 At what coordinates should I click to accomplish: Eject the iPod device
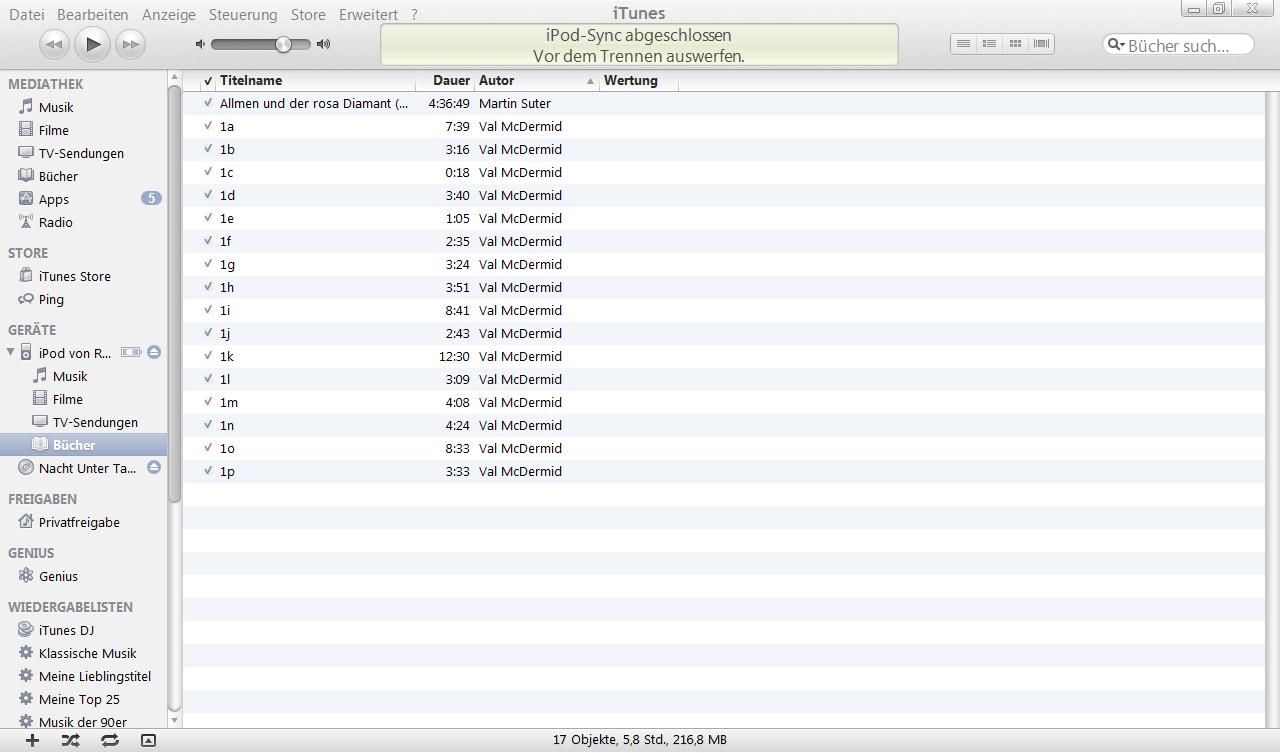pos(154,353)
